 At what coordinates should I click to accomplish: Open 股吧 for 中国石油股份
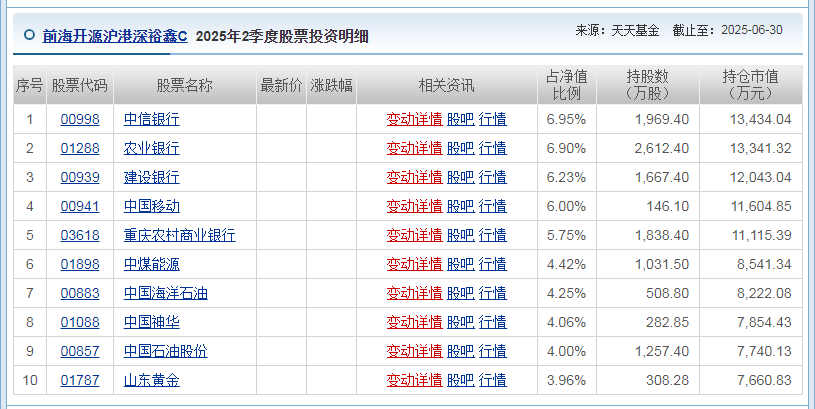coord(461,351)
